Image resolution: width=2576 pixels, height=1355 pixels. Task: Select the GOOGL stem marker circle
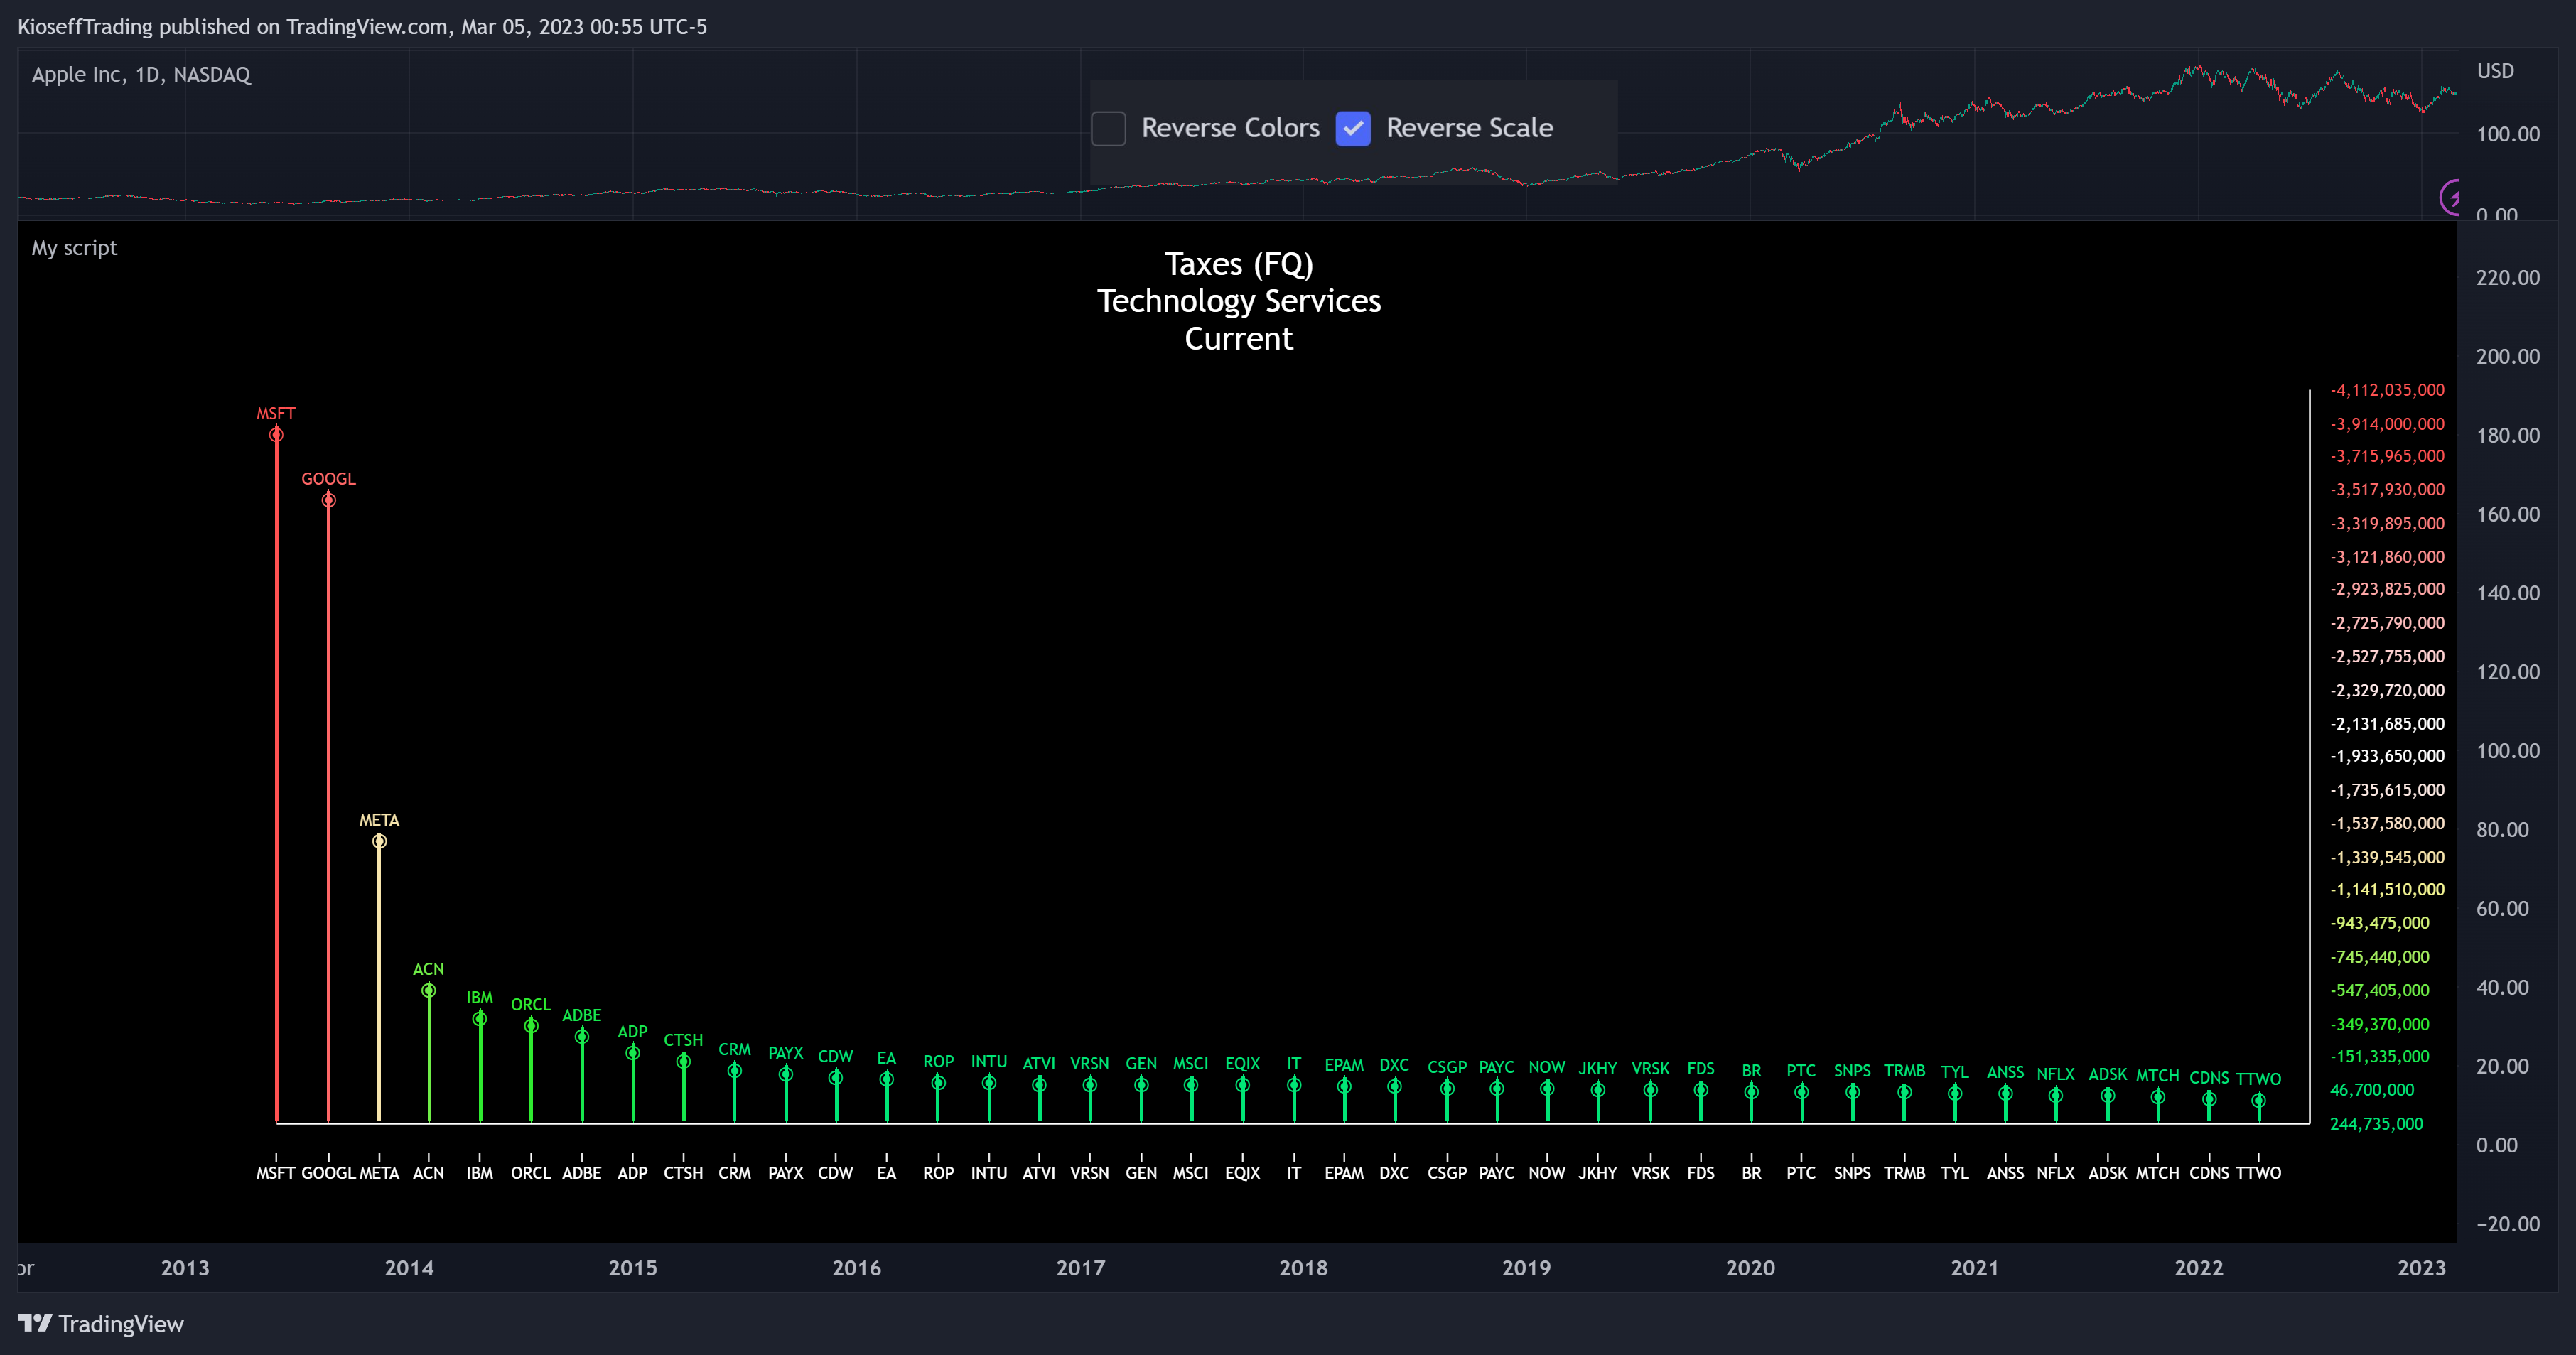coord(328,500)
